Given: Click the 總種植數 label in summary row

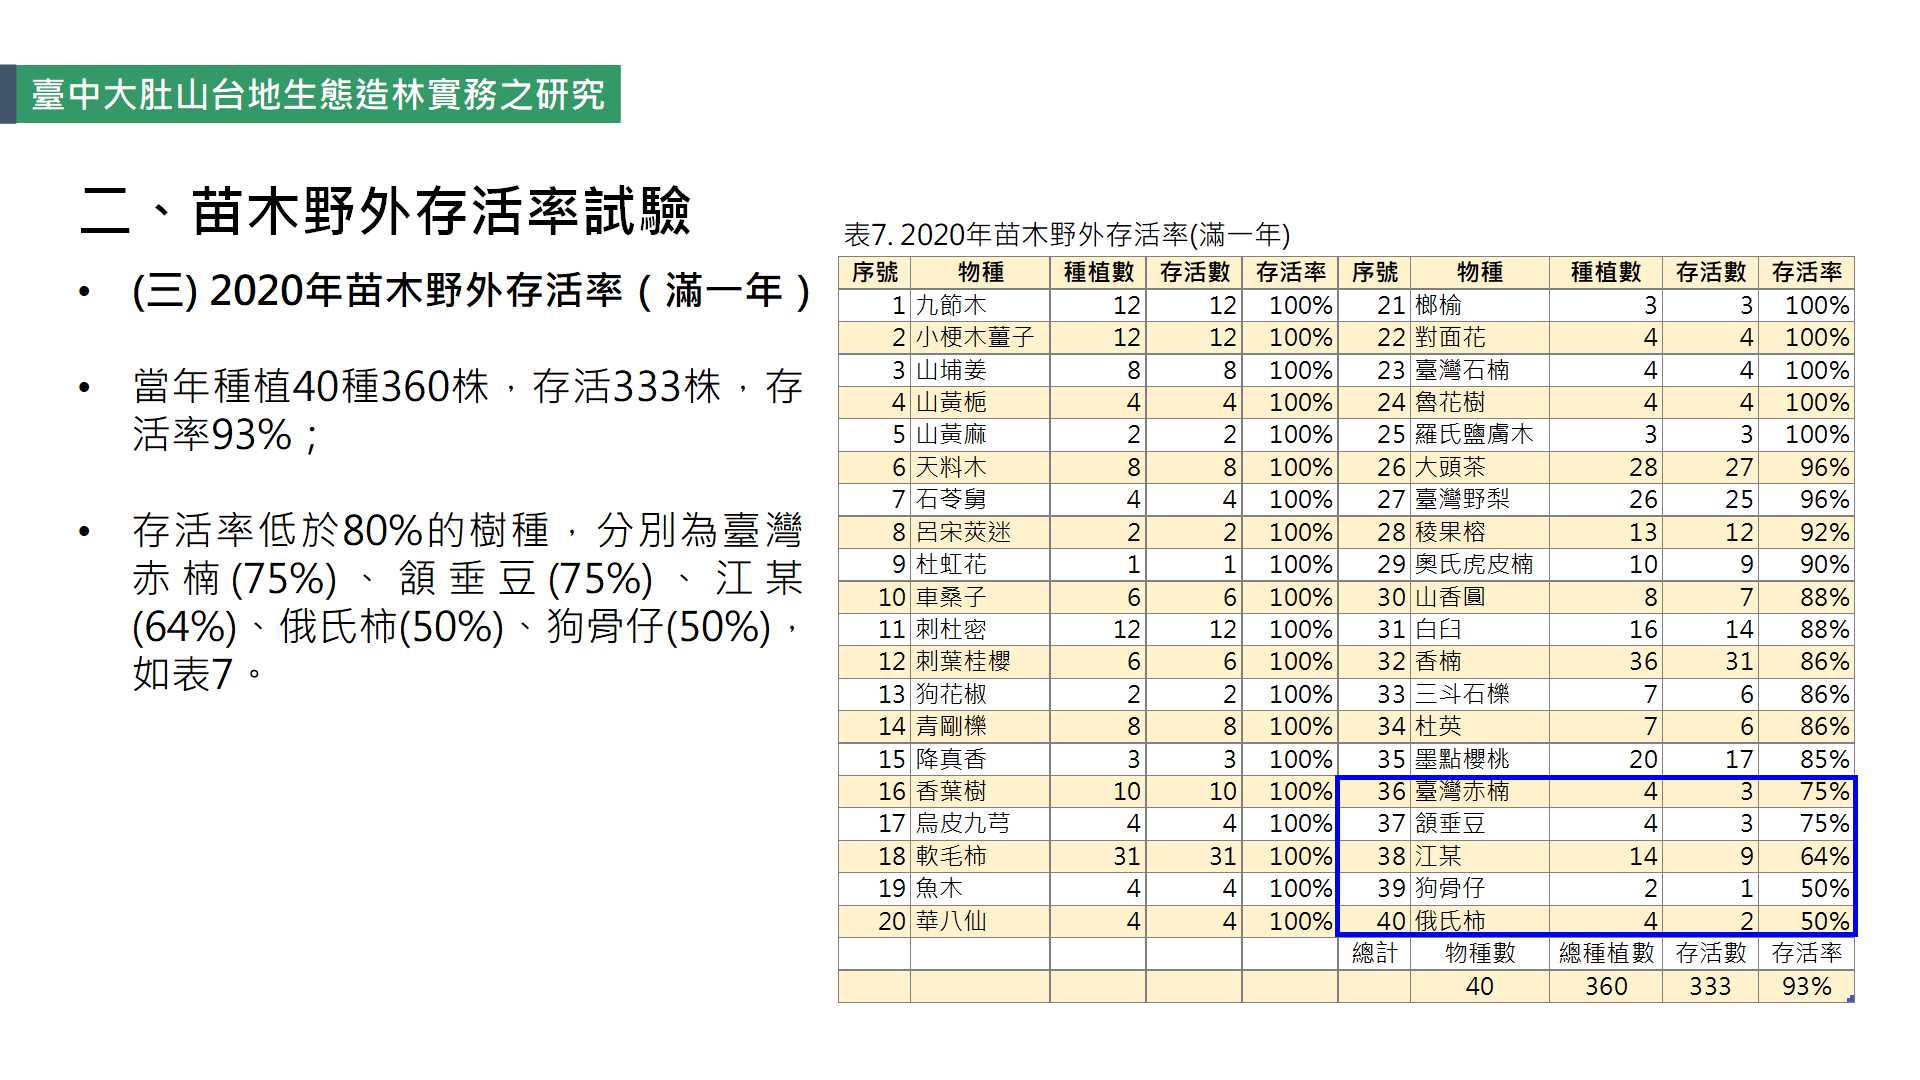Looking at the screenshot, I should coord(1606,953).
